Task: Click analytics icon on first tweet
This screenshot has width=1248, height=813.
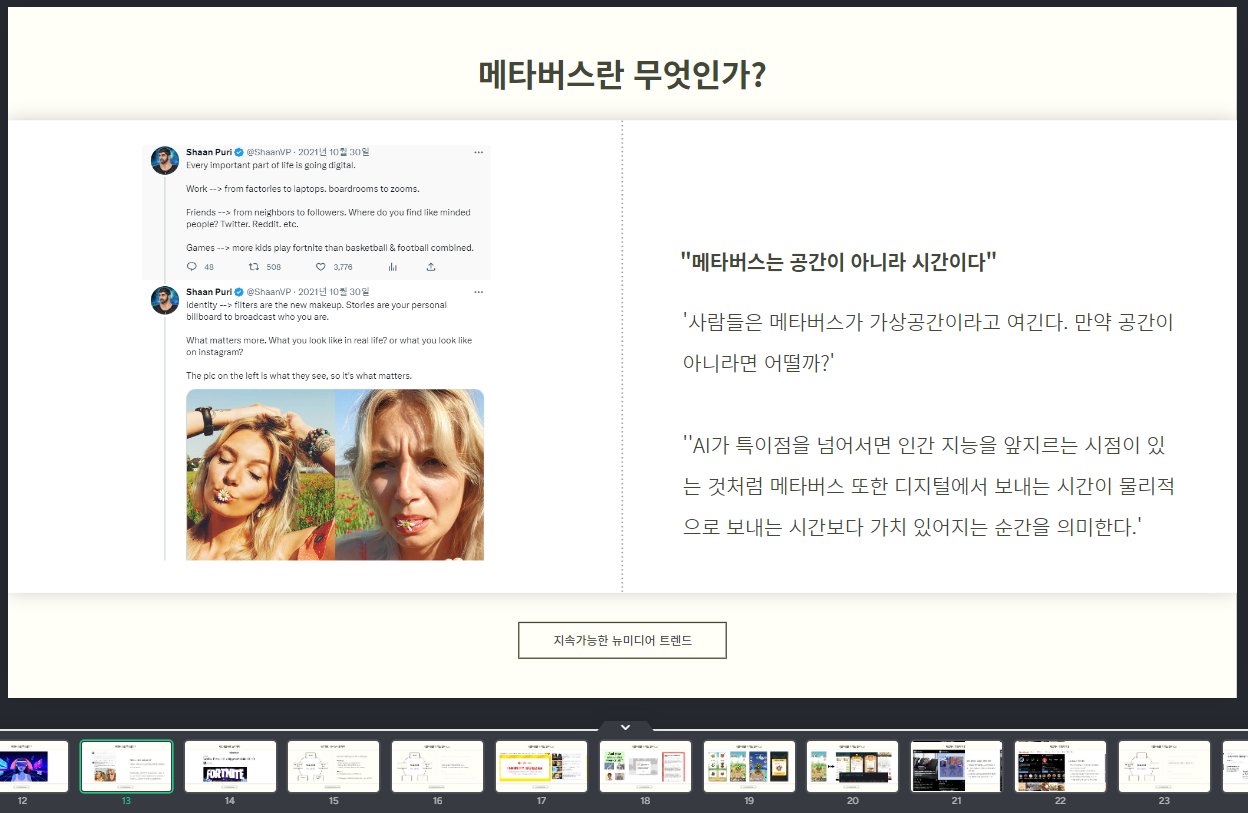Action: click(x=392, y=267)
